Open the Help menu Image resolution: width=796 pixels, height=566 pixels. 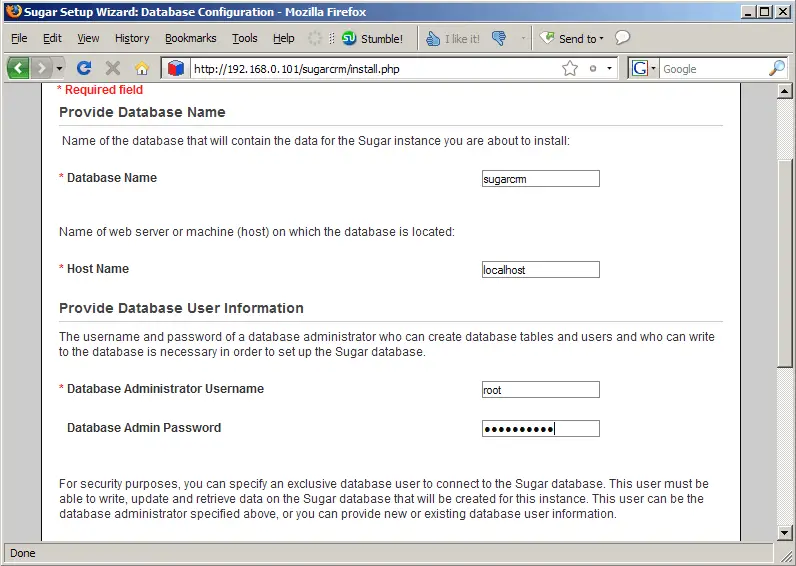[x=284, y=38]
